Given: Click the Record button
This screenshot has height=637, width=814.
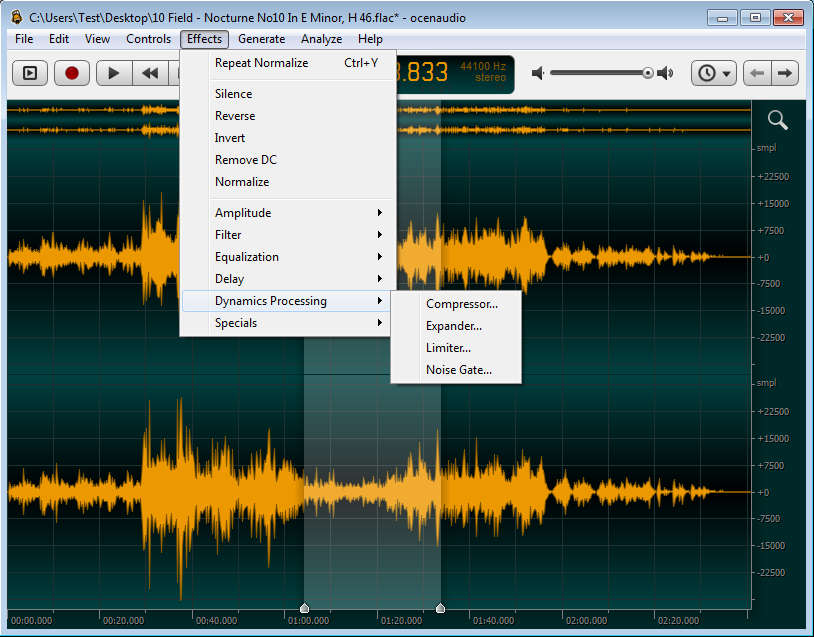Looking at the screenshot, I should (72, 73).
